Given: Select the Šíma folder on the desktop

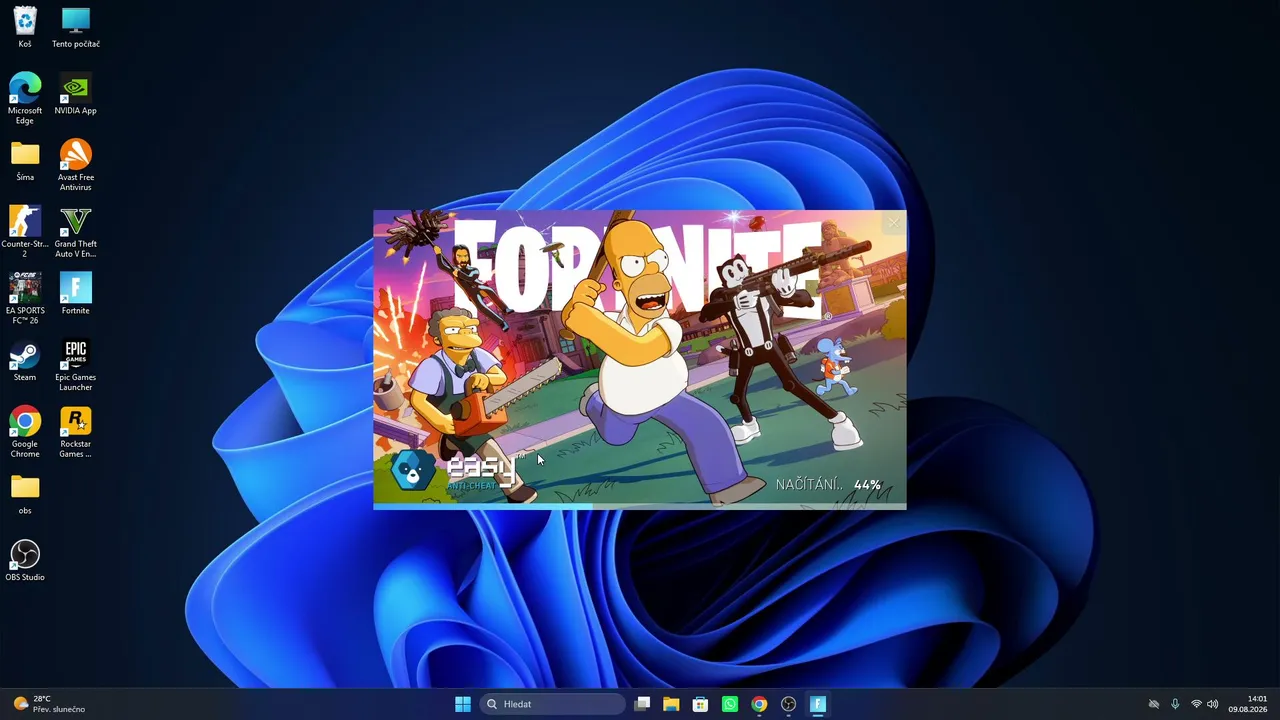Looking at the screenshot, I should pos(25,161).
